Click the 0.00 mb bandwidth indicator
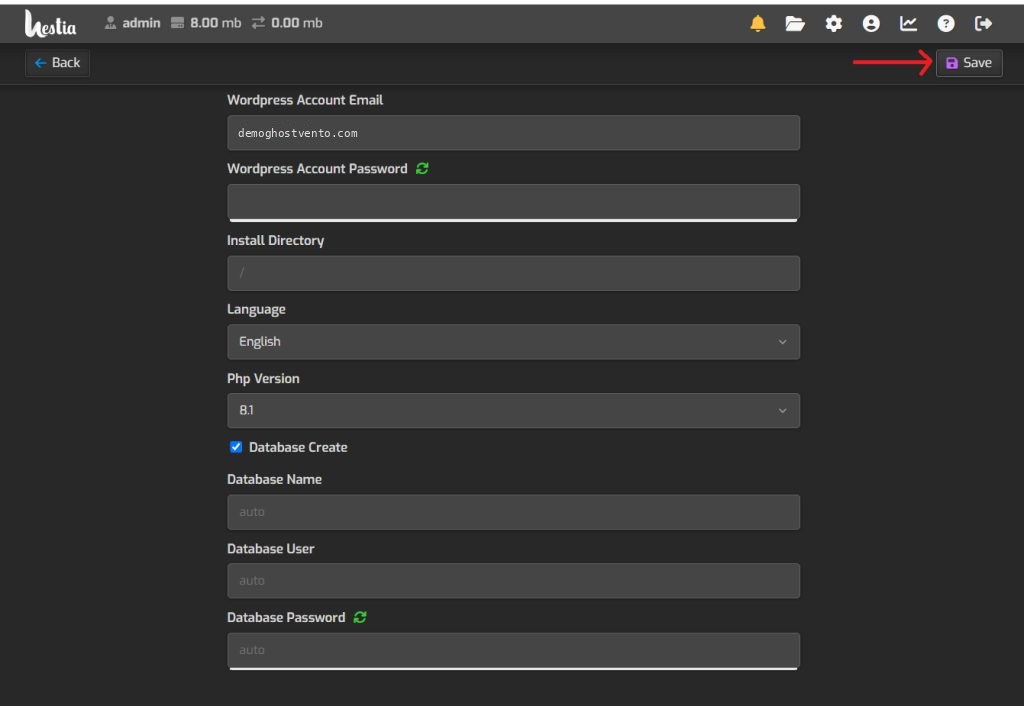 click(287, 23)
